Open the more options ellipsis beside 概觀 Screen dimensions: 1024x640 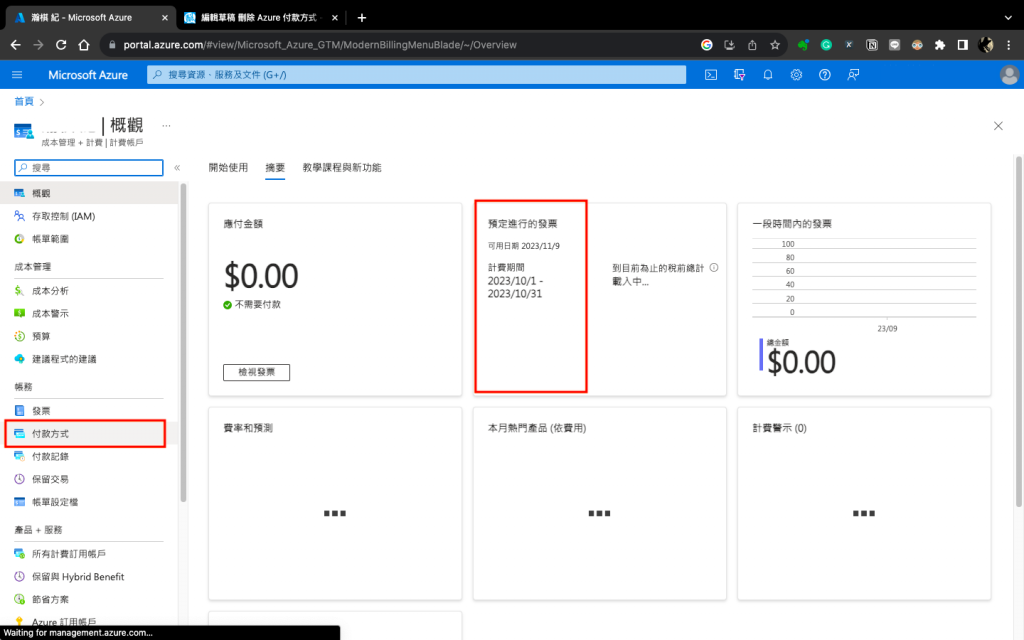(167, 125)
